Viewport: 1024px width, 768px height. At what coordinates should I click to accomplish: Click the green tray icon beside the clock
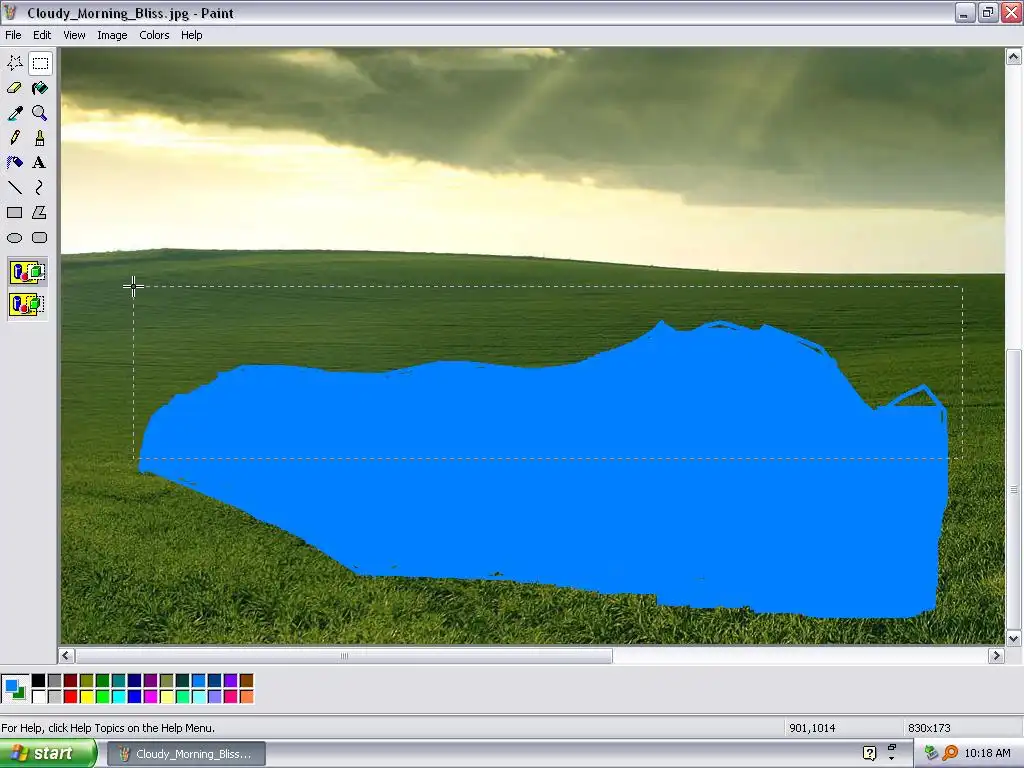point(931,753)
